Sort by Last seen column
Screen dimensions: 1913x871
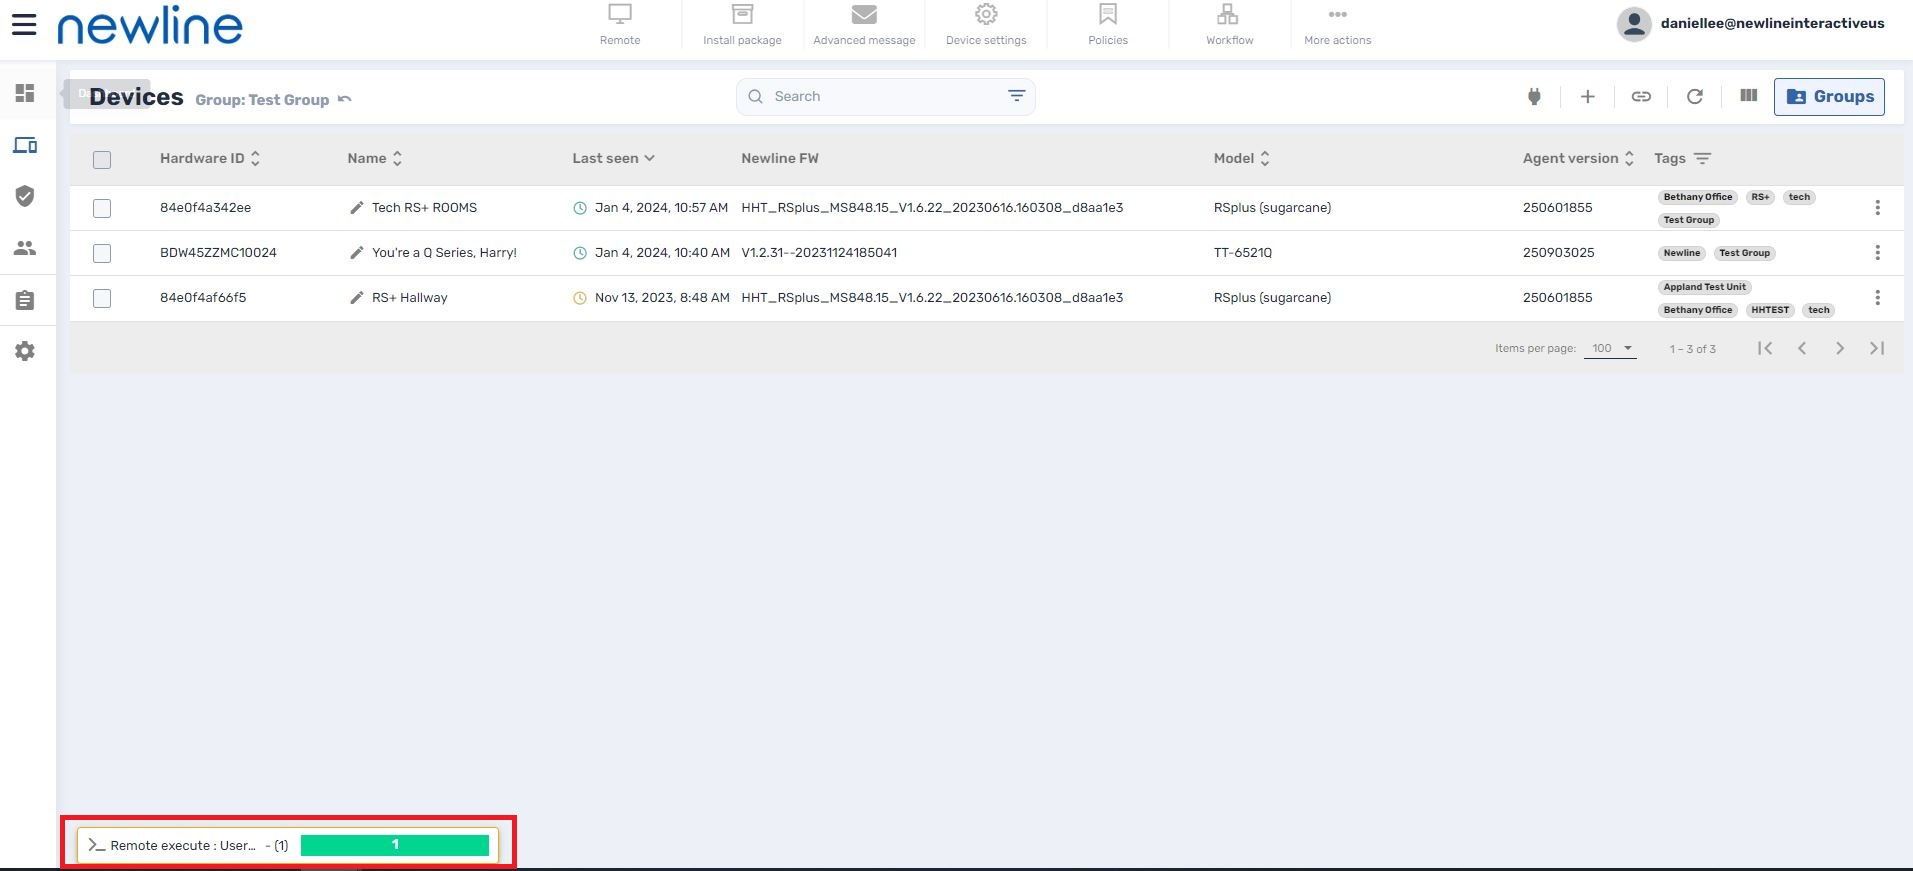[x=613, y=158]
